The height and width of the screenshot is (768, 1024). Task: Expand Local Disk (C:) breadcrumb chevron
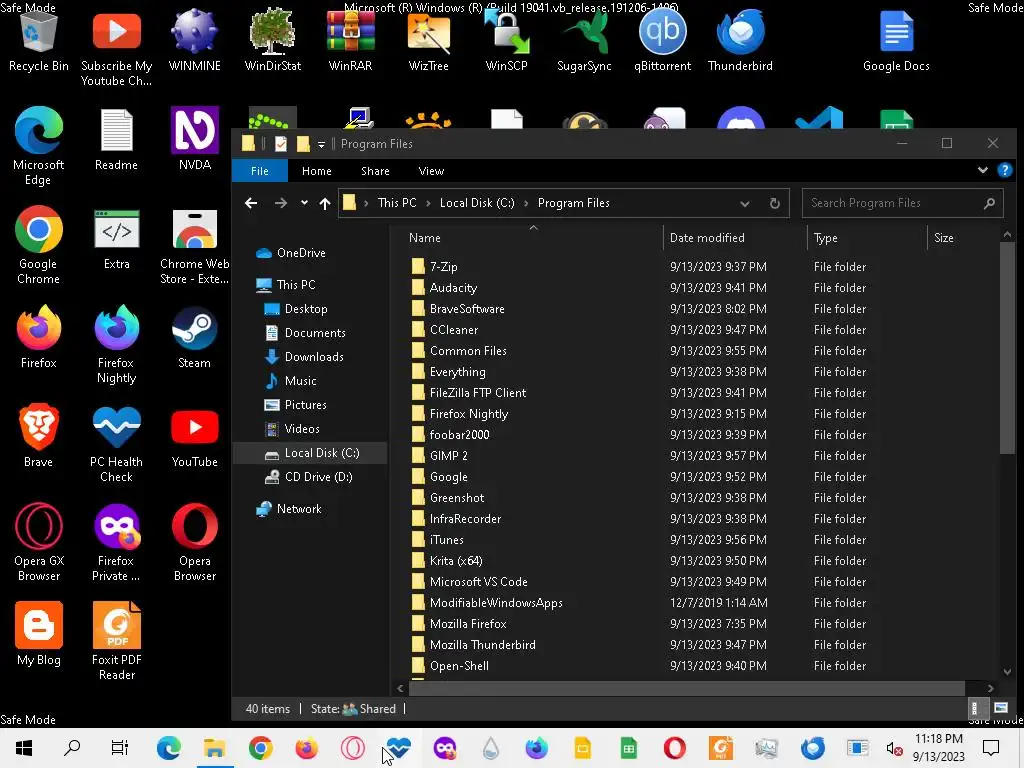[526, 203]
